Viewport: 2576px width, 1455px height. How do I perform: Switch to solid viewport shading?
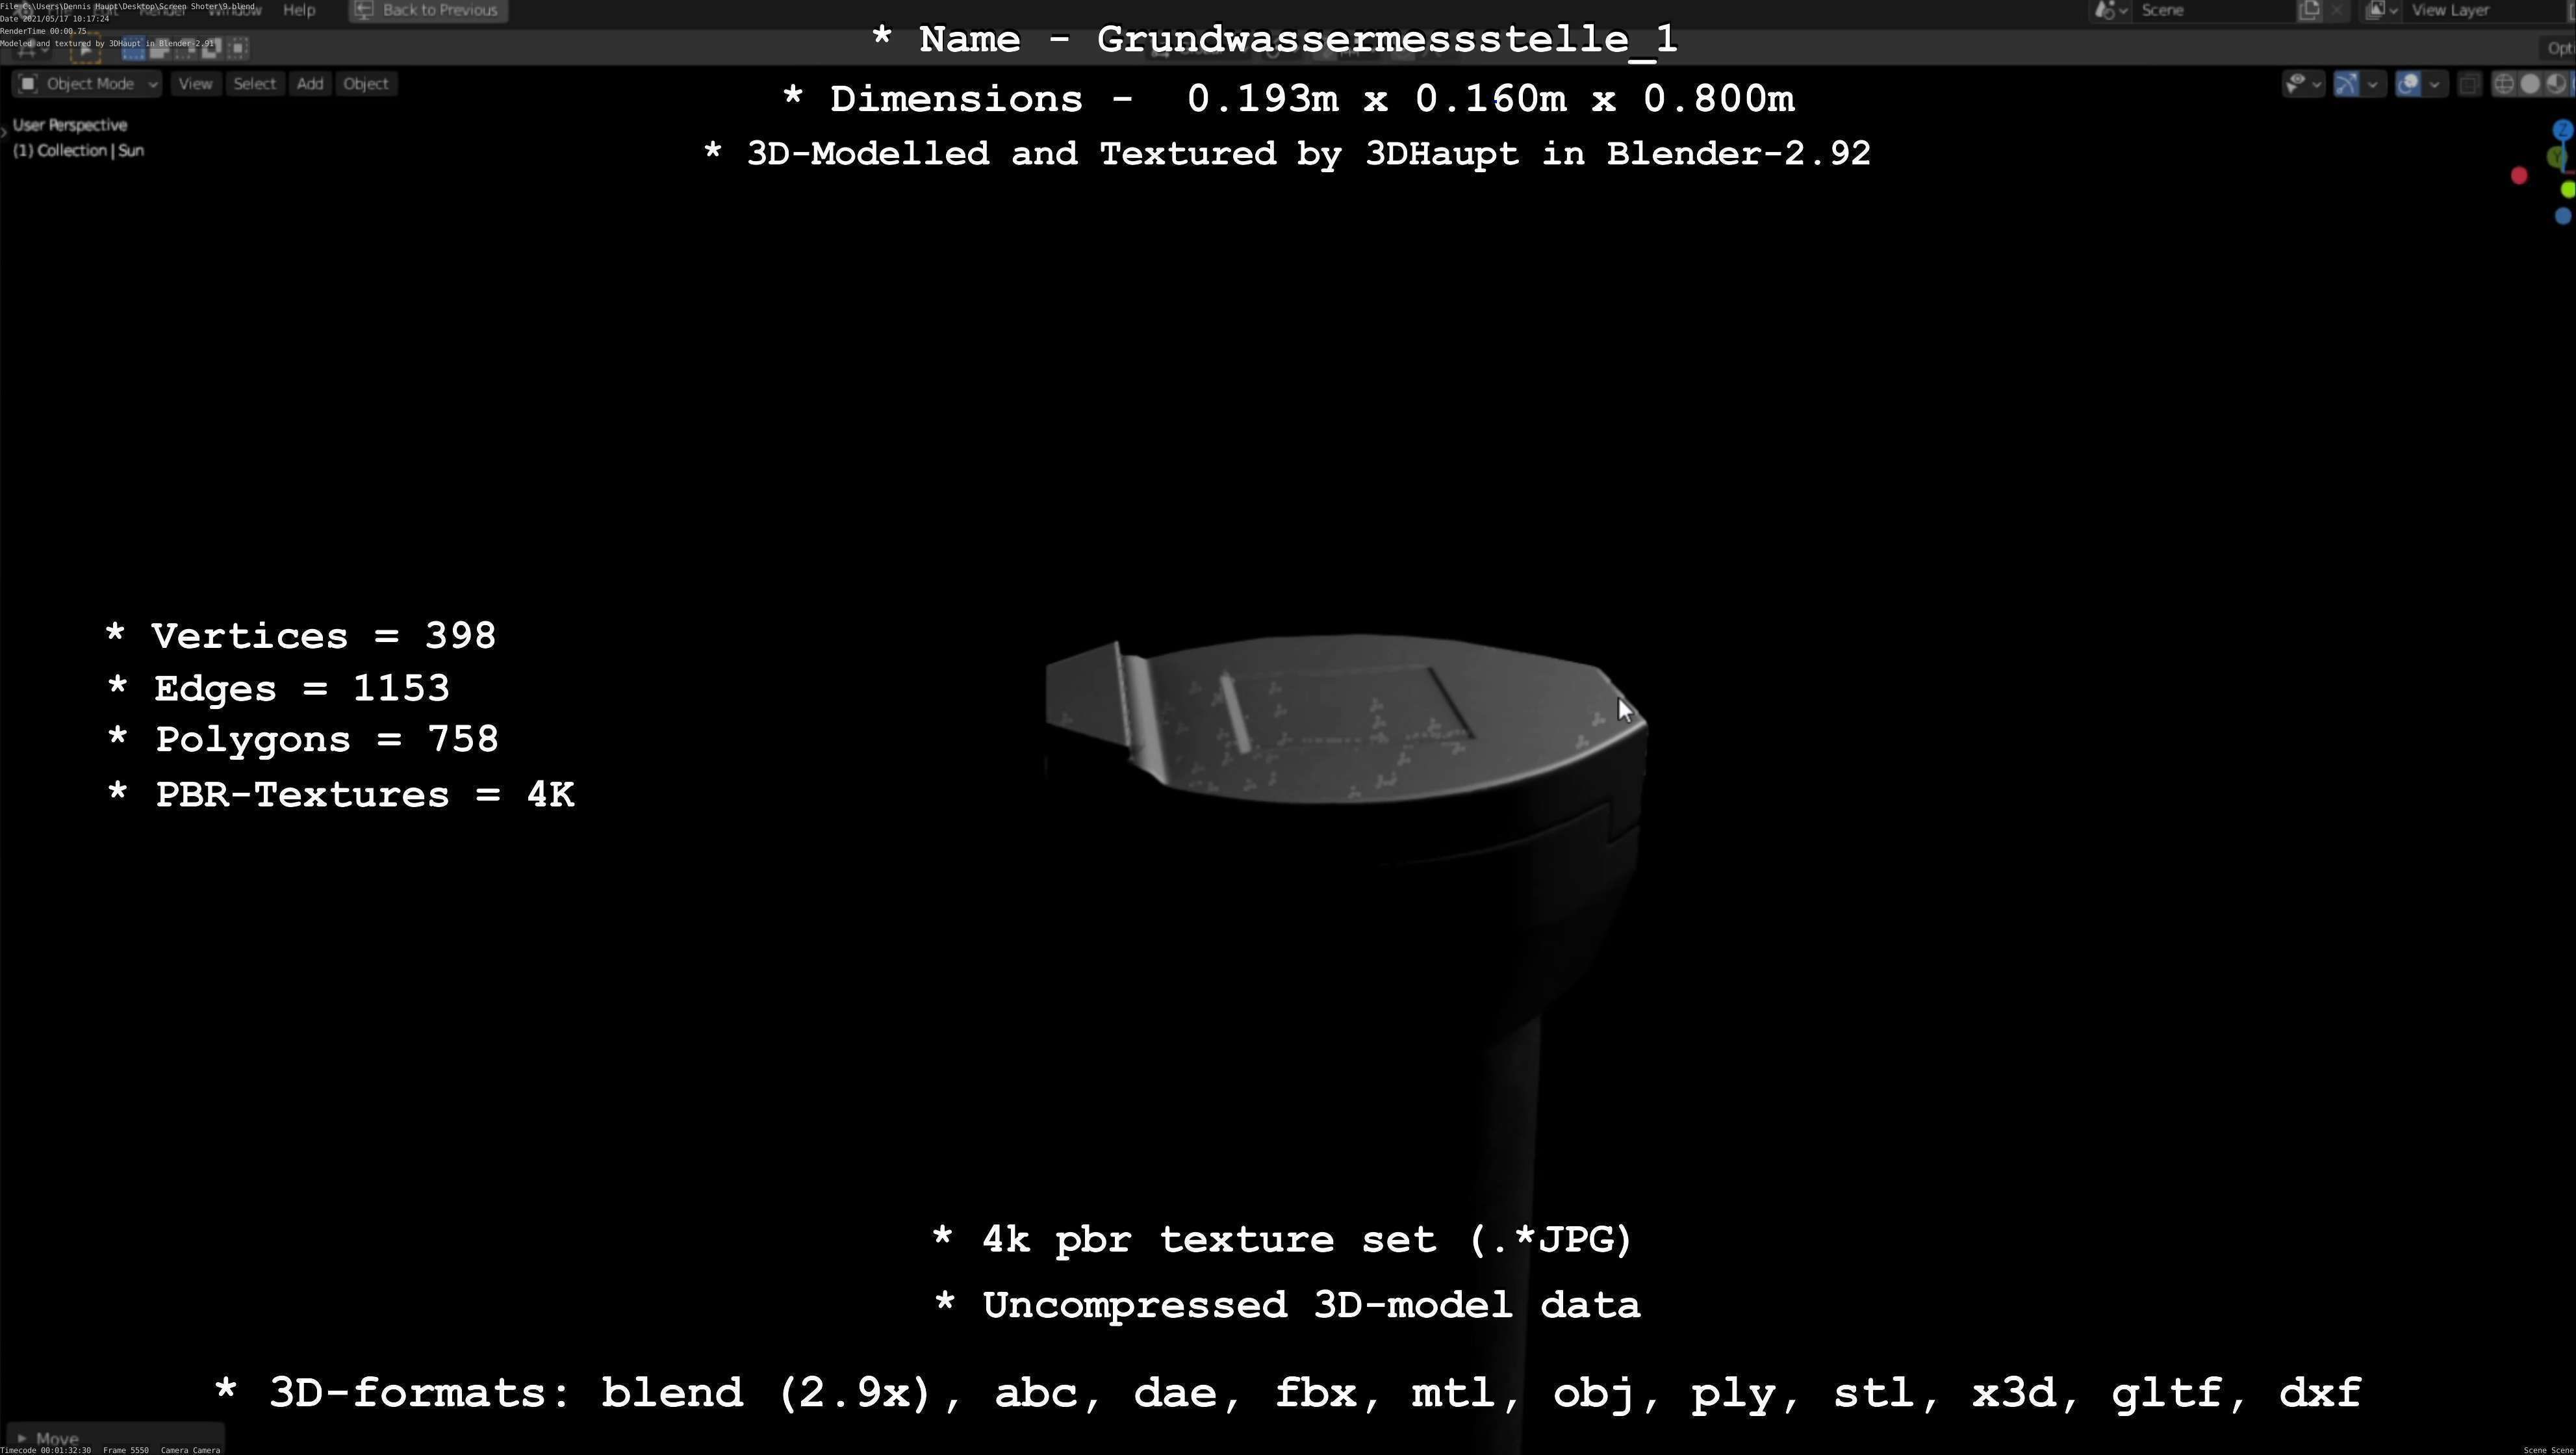coord(2530,84)
